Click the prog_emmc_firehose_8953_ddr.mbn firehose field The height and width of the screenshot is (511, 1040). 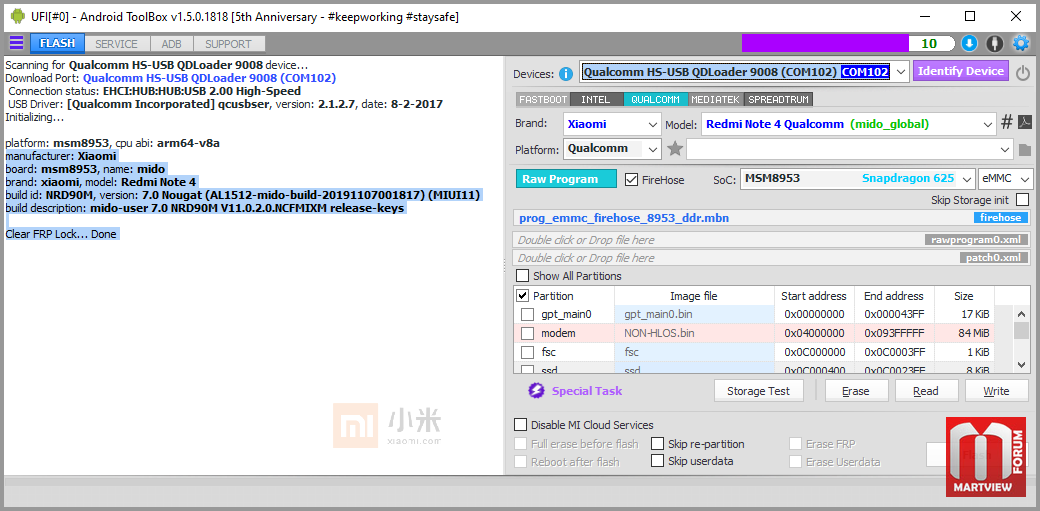773,218
